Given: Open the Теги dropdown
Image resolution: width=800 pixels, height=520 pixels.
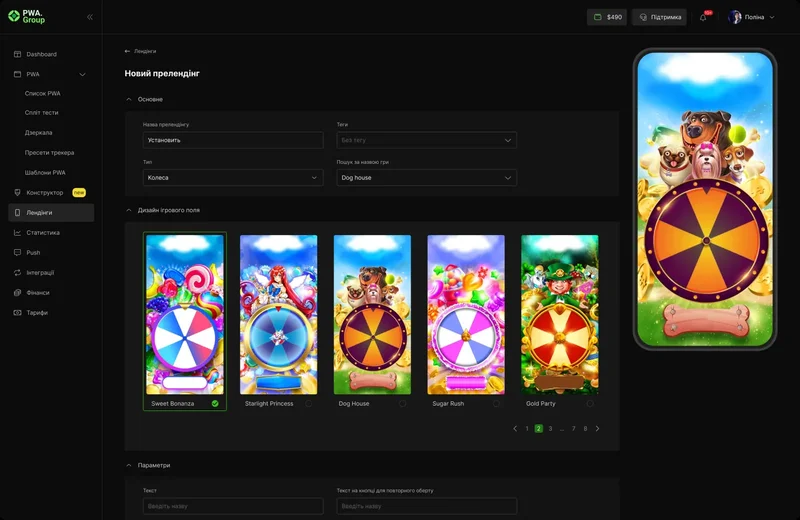Looking at the screenshot, I should pos(427,140).
